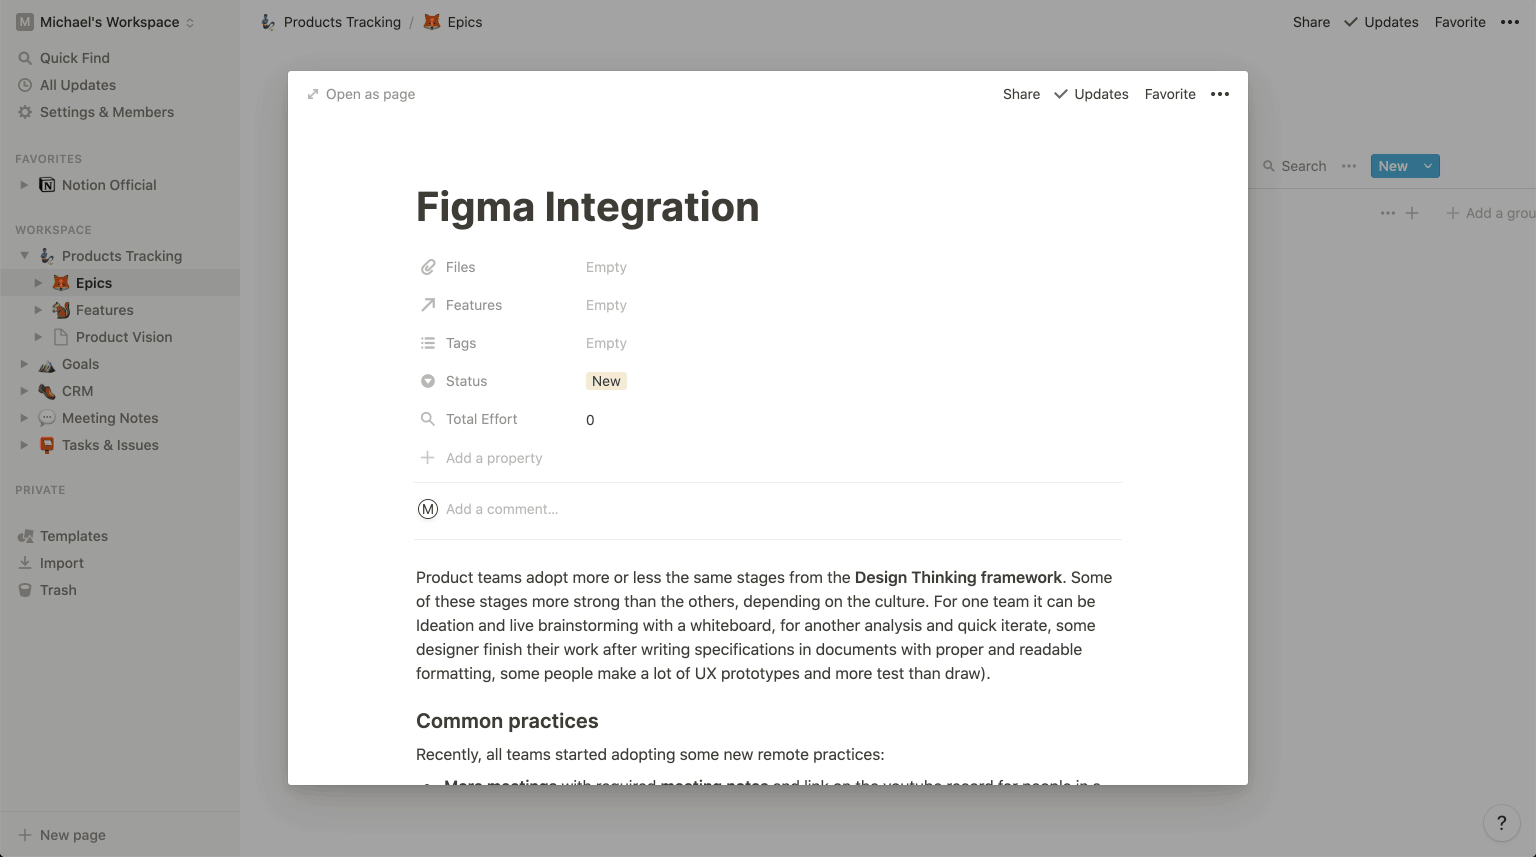The height and width of the screenshot is (857, 1536).
Task: Click Share on the Figma Integration page
Action: coord(1020,93)
